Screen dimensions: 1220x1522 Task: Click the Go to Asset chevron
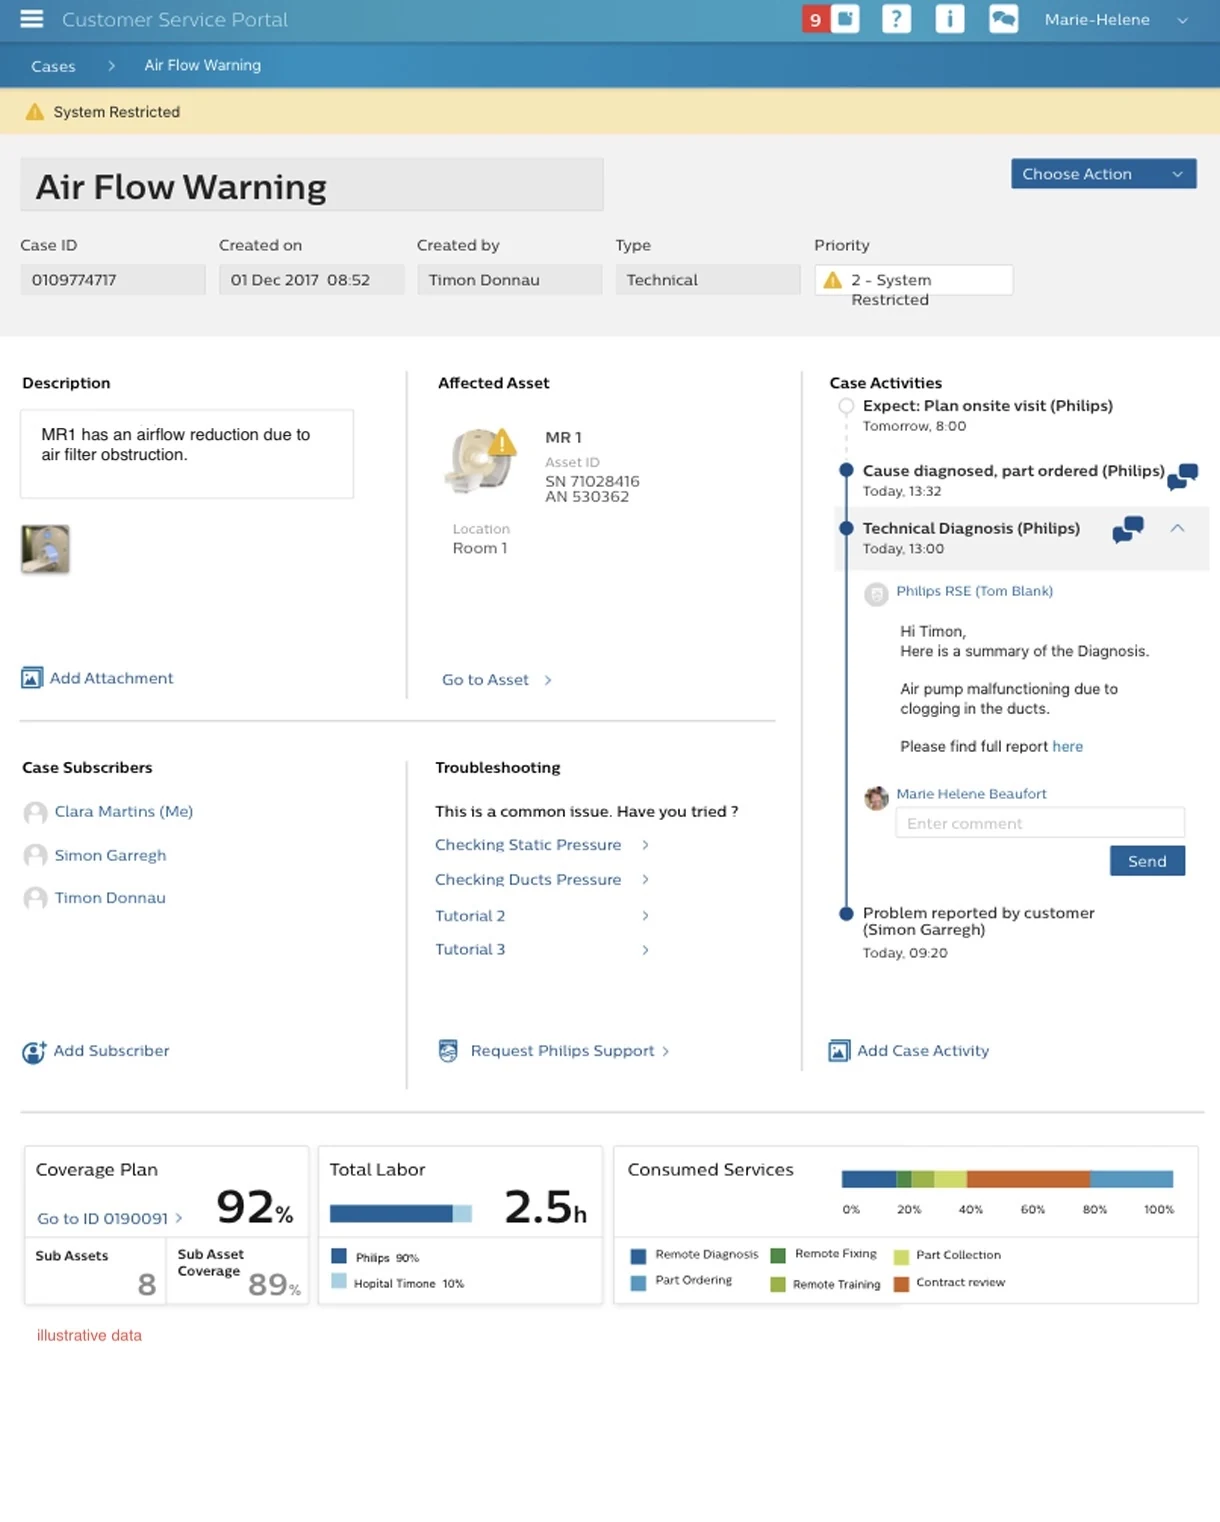[x=548, y=680]
